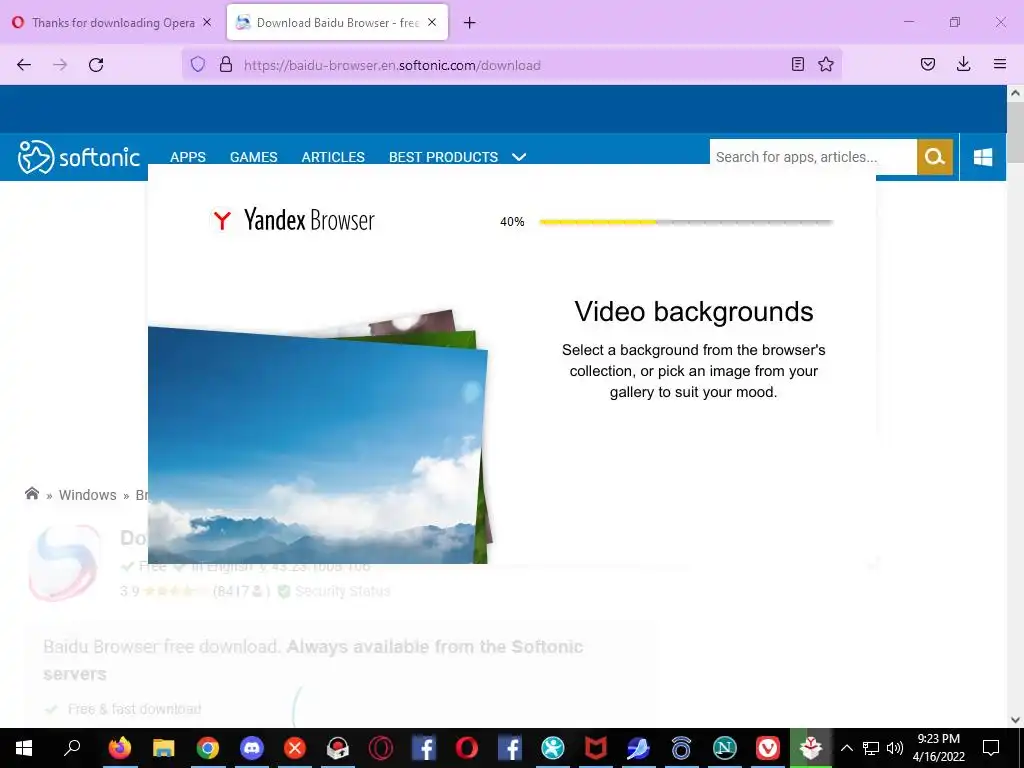Image resolution: width=1024 pixels, height=768 pixels.
Task: Open the APPS menu on Softonic
Action: click(188, 157)
